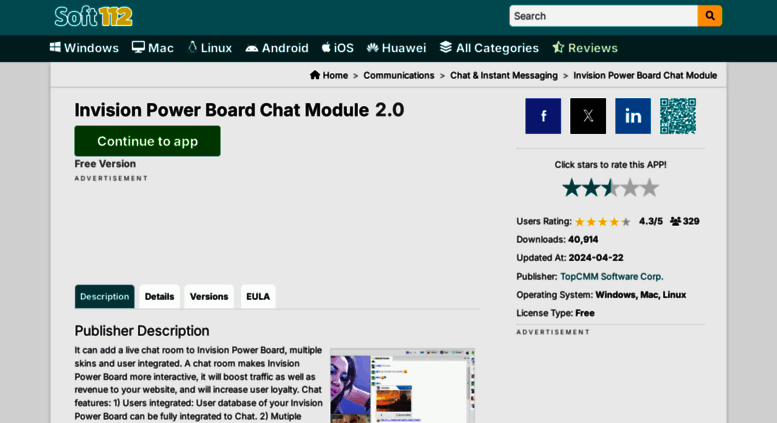The height and width of the screenshot is (423, 777).
Task: Open the EULA tab
Action: [x=258, y=296]
